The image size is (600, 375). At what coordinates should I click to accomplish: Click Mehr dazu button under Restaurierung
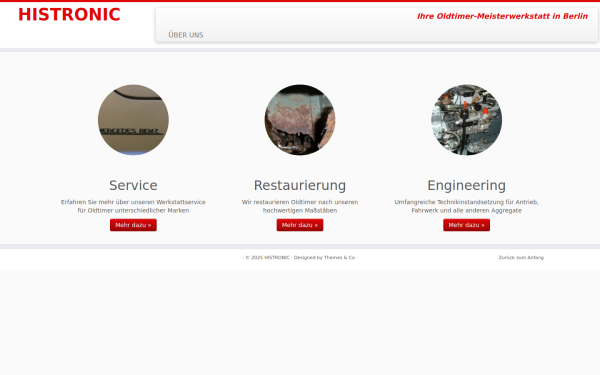(x=300, y=225)
